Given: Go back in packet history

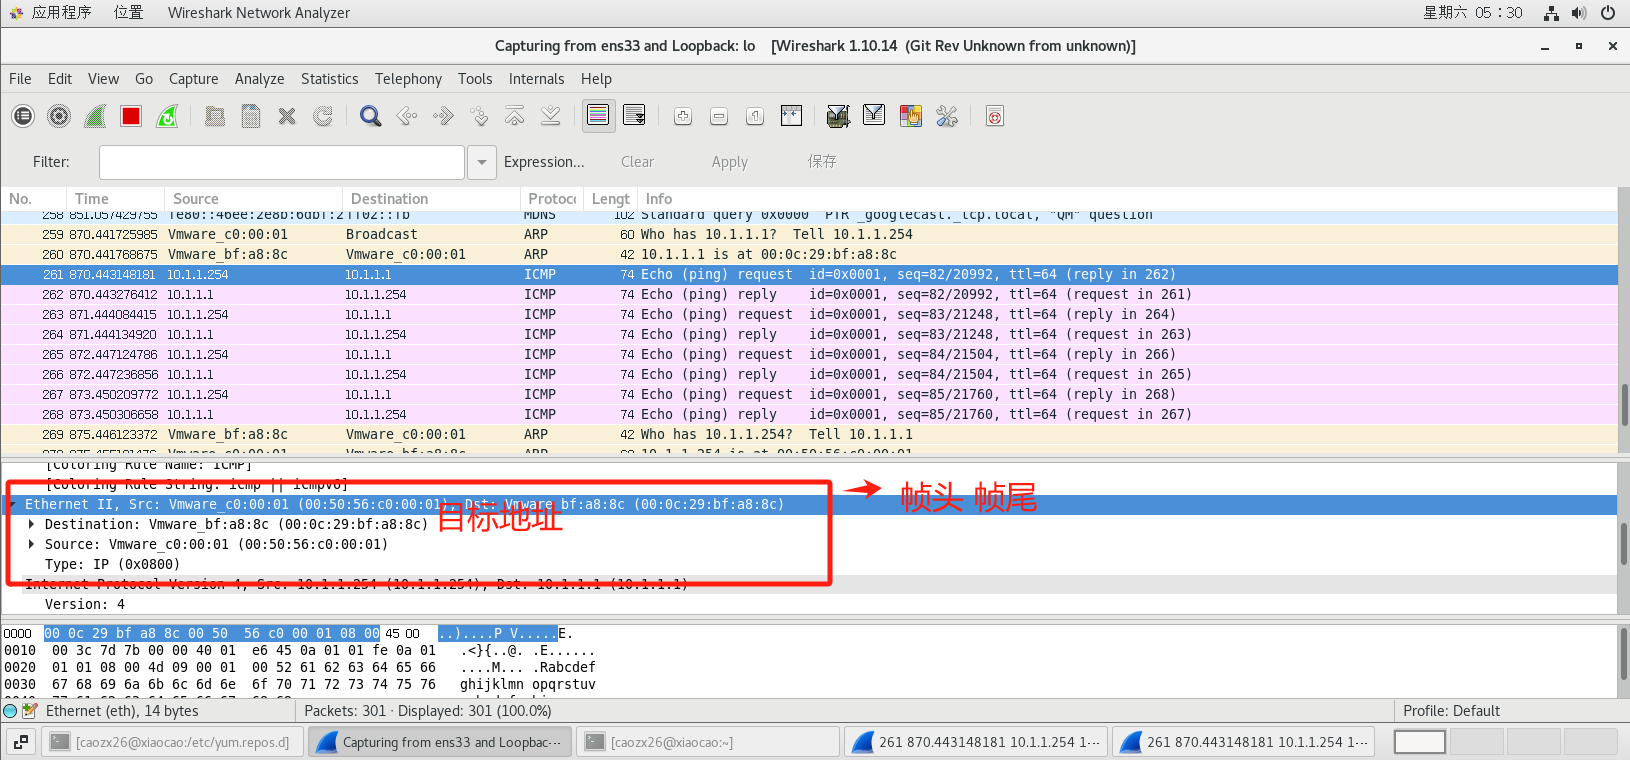Looking at the screenshot, I should (407, 116).
